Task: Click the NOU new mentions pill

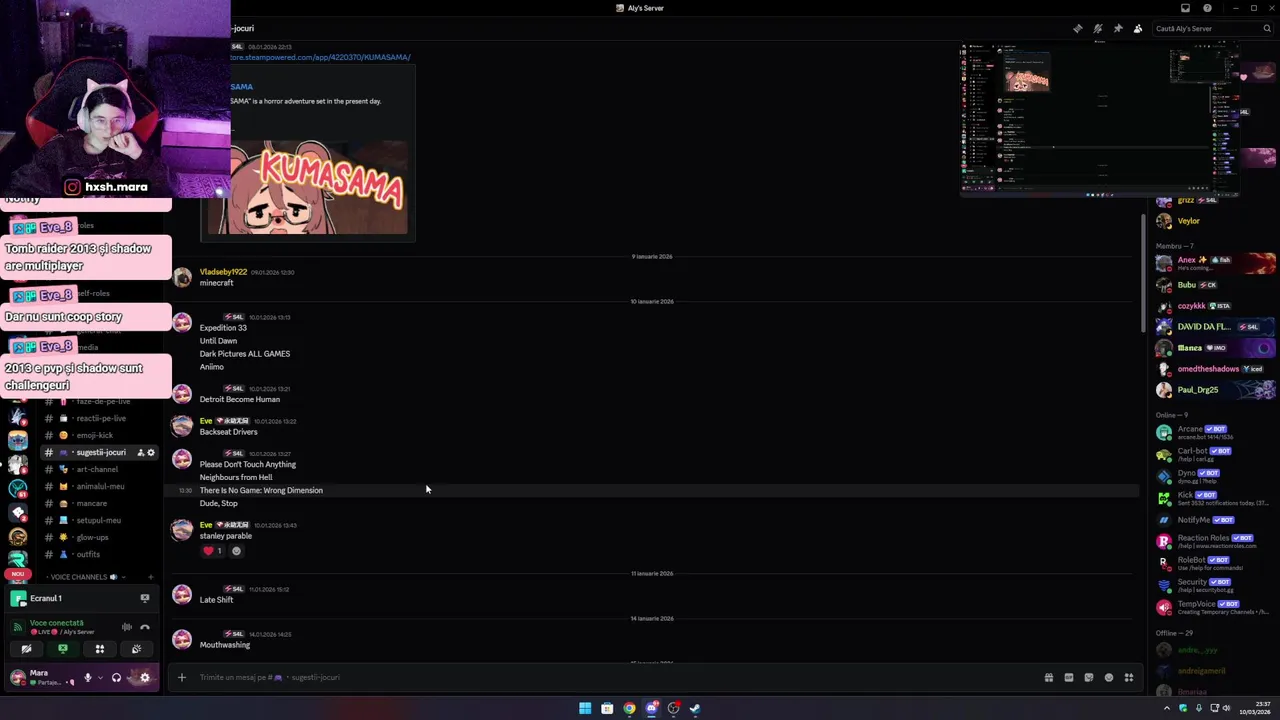Action: (x=17, y=574)
